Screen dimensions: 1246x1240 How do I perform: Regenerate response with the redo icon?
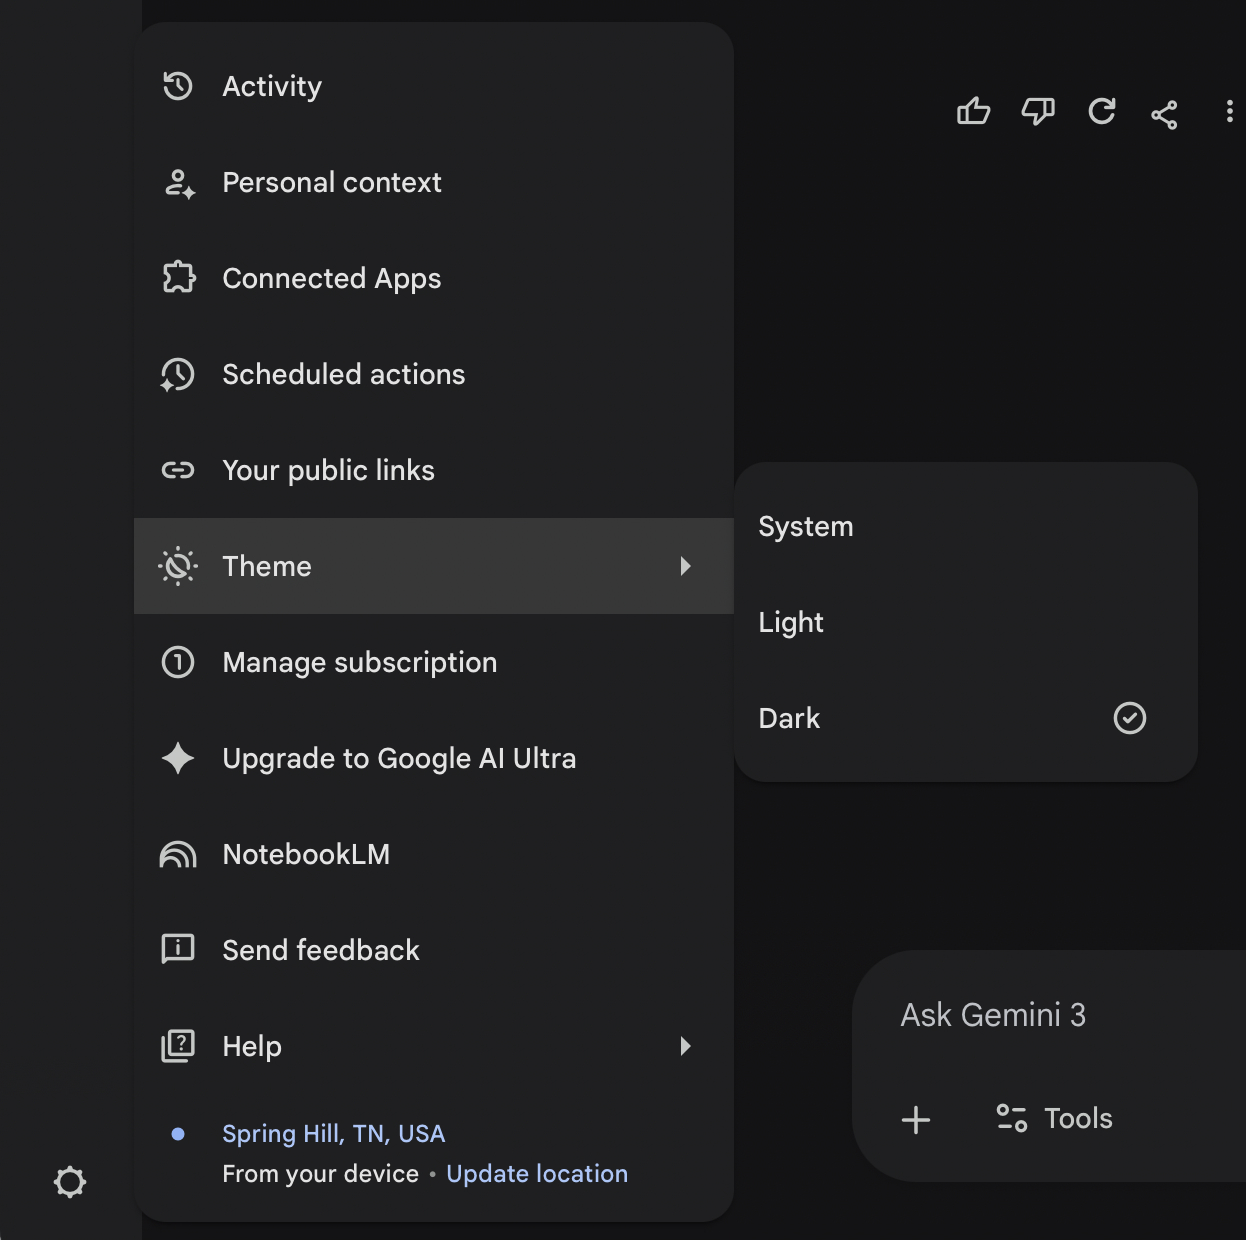[1101, 111]
